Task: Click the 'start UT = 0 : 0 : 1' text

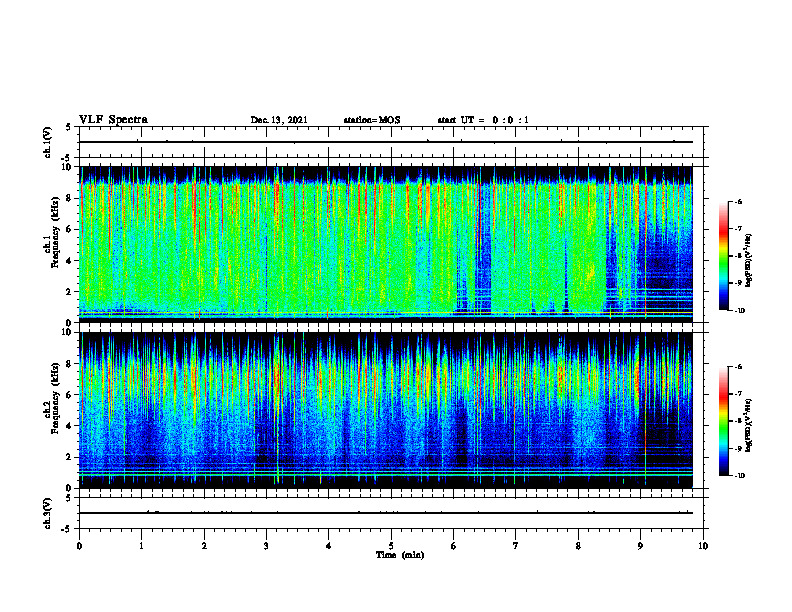Action: pos(483,120)
